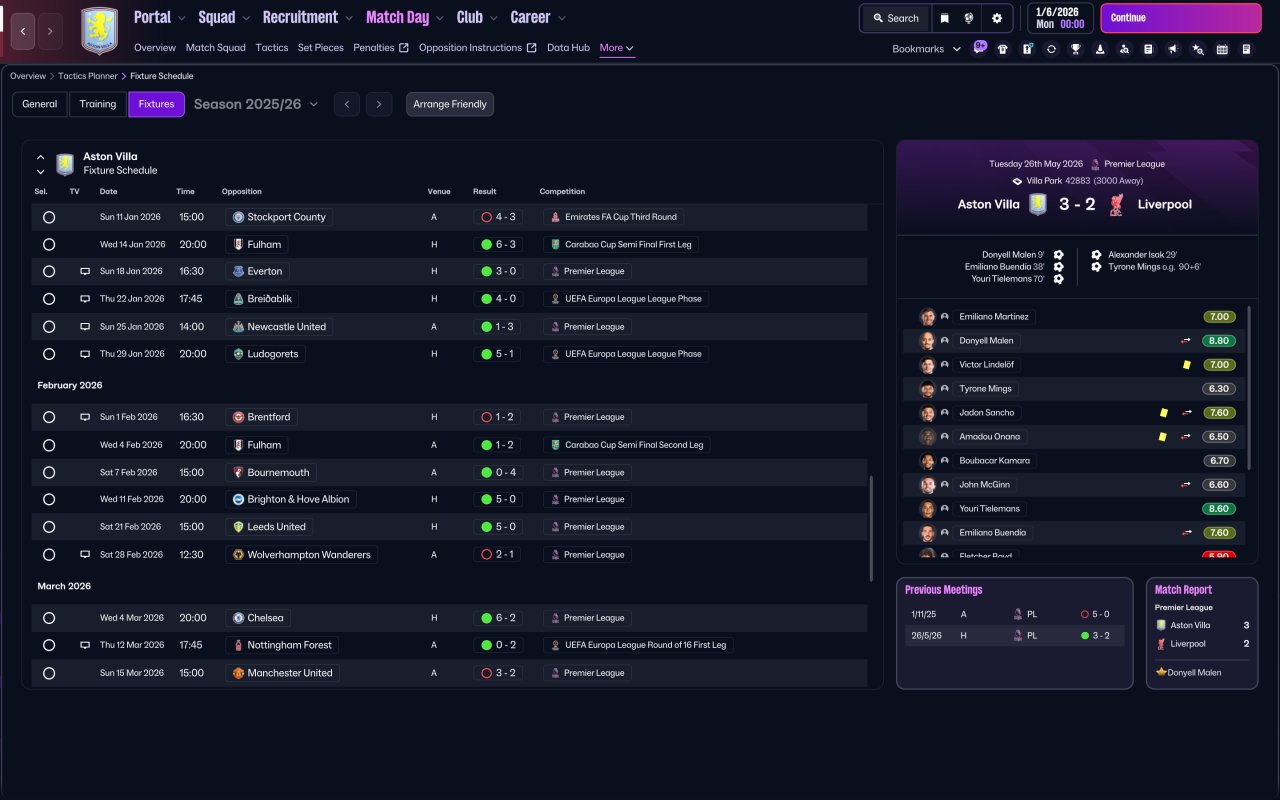
Task: Click the Liverpool crest in match header
Action: pos(1117,204)
